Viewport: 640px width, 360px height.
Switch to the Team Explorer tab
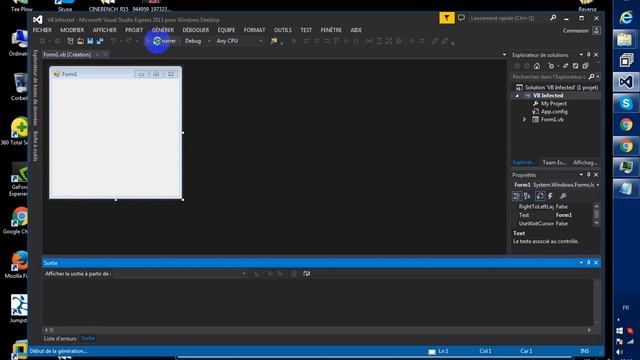pos(554,162)
